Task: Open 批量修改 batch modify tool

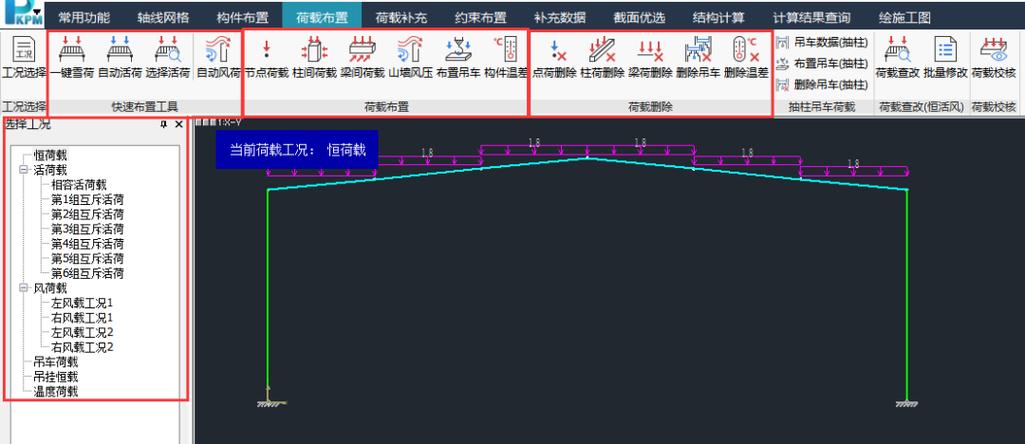Action: 945,58
